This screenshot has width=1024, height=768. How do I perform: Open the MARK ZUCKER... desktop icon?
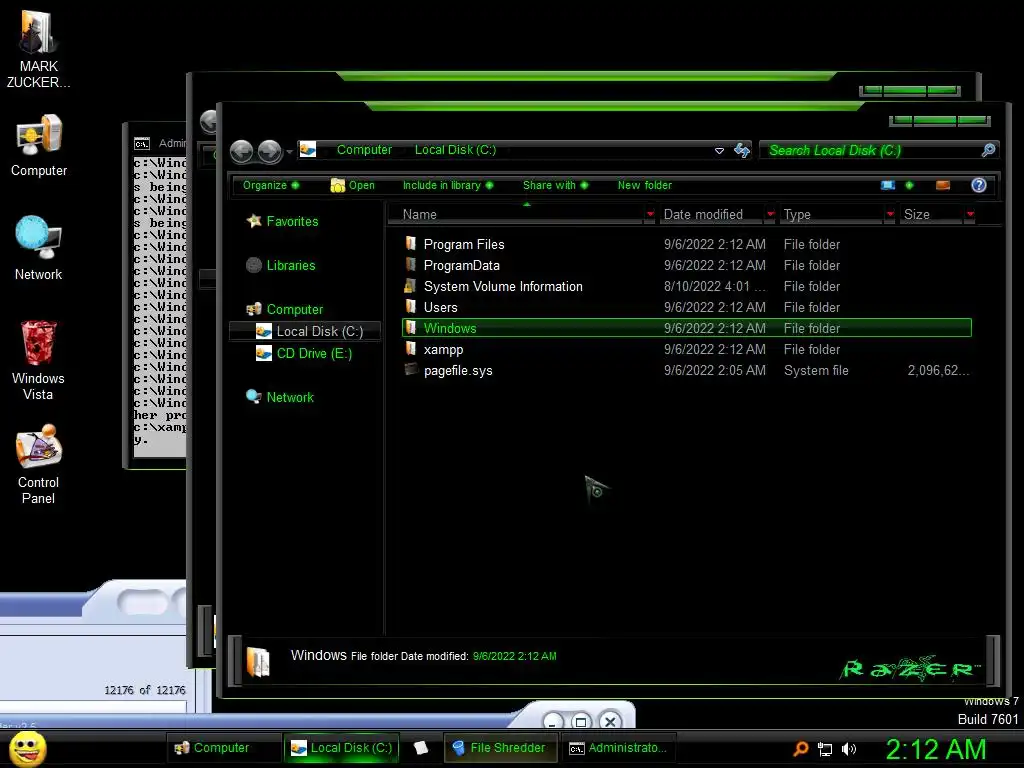pyautogui.click(x=39, y=48)
